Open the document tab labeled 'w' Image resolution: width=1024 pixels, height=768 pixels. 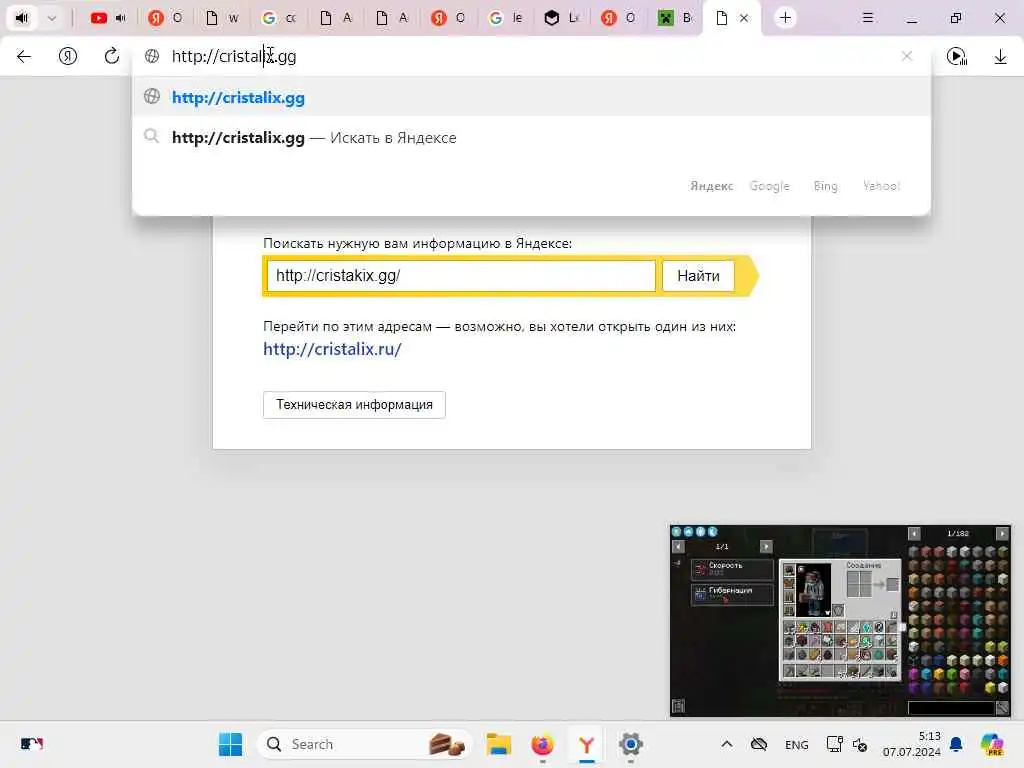221,18
